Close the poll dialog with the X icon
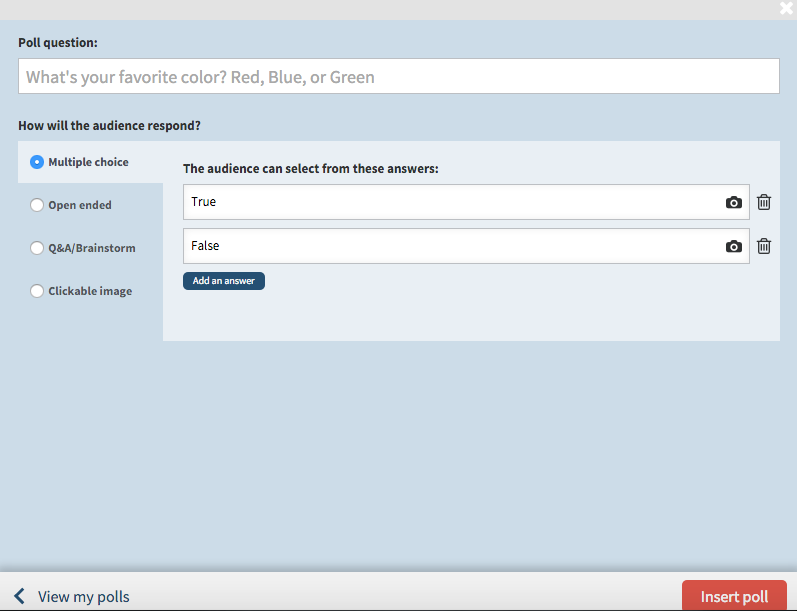Image resolution: width=797 pixels, height=611 pixels. pyautogui.click(x=787, y=9)
